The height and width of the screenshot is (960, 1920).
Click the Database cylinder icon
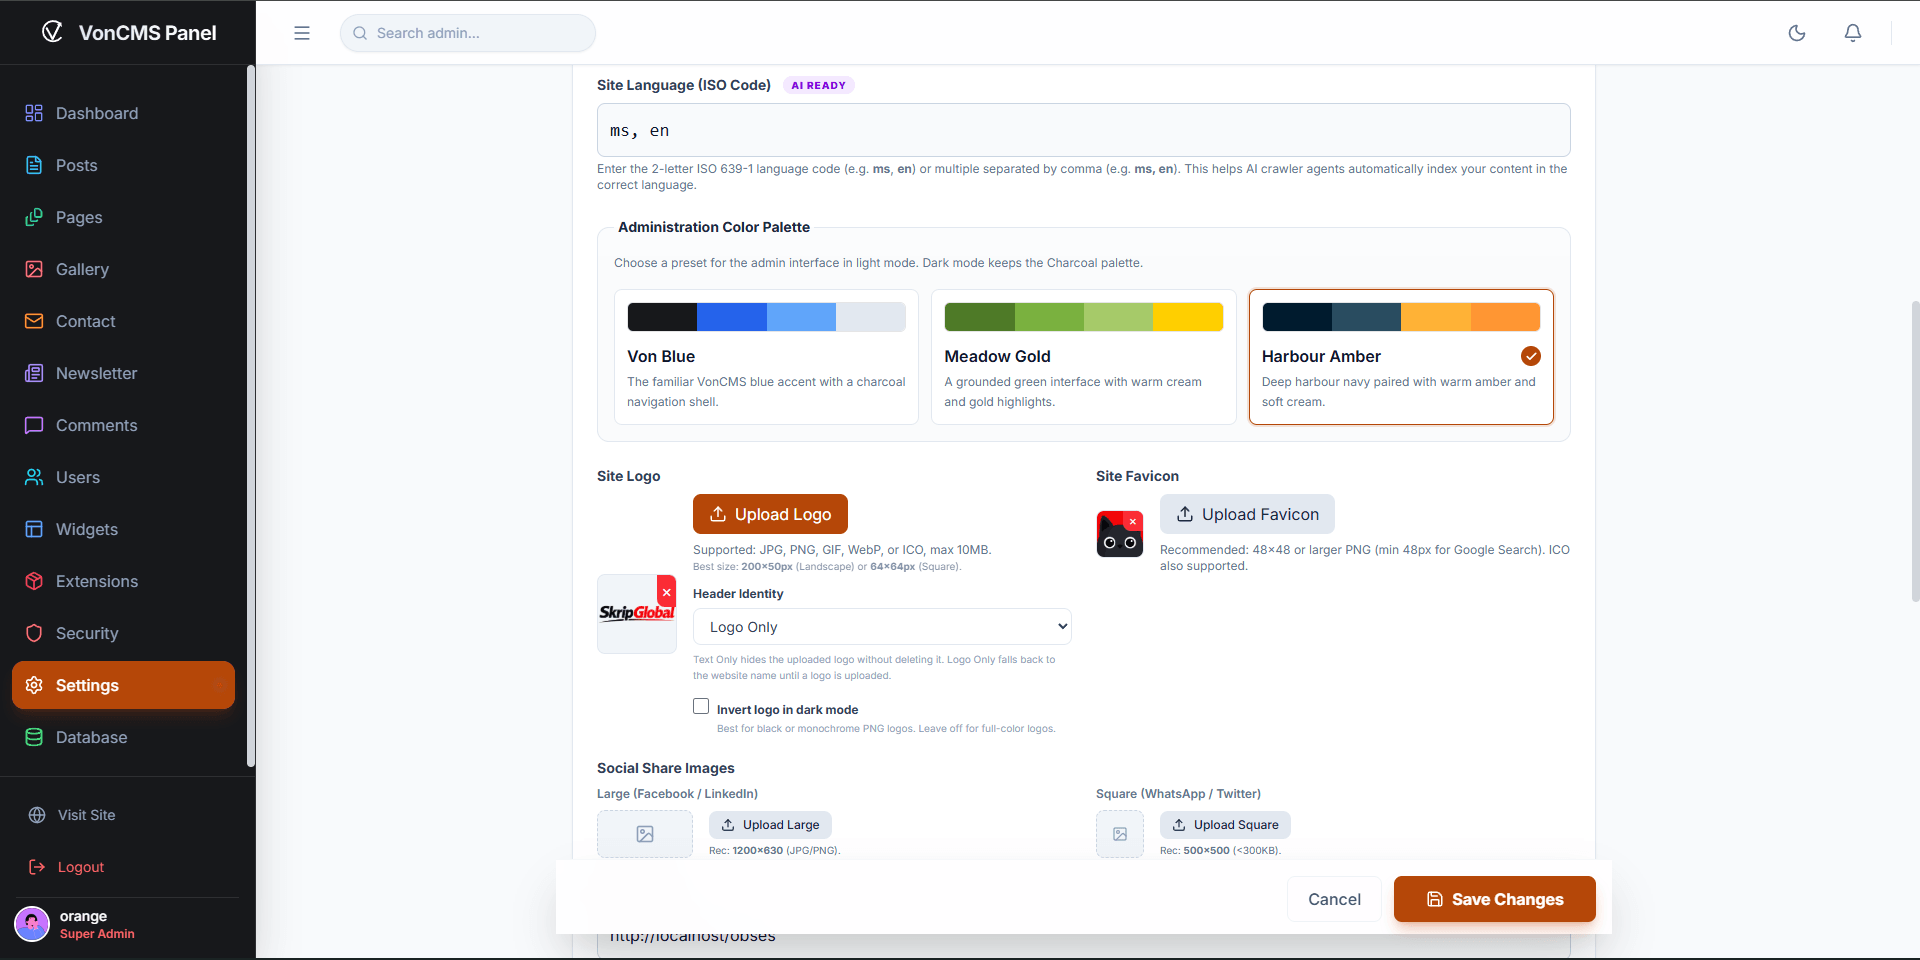(x=34, y=737)
